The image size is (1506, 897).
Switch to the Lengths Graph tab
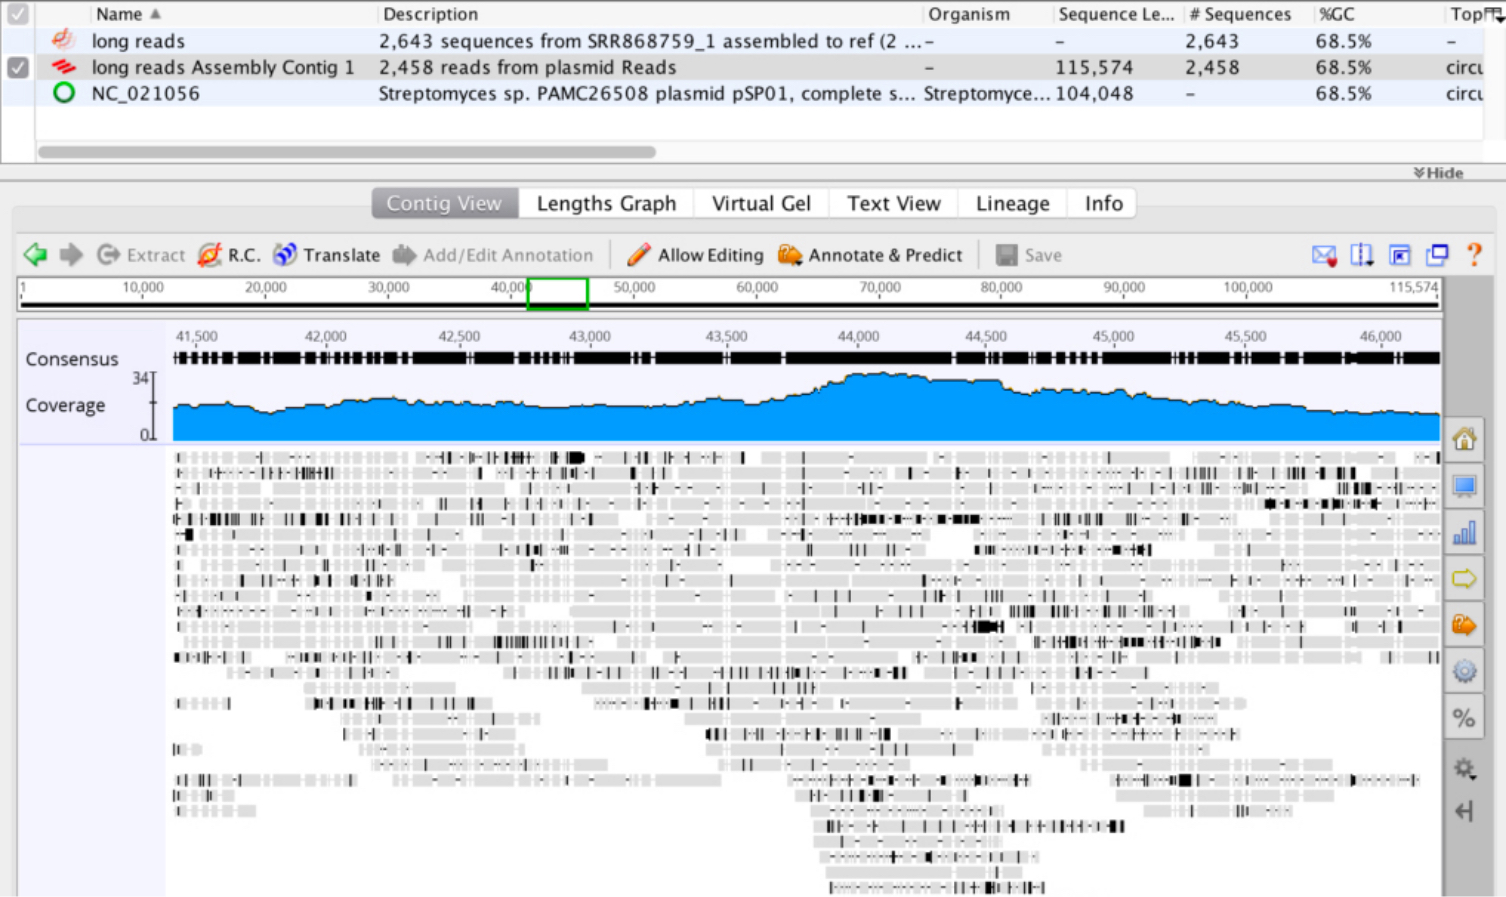tap(606, 203)
